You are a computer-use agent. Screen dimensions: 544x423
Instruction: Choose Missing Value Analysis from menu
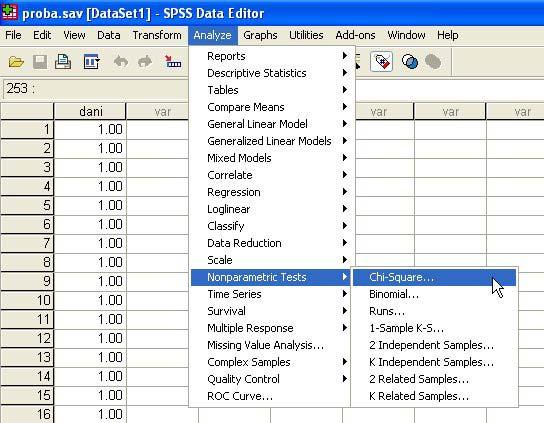click(x=270, y=345)
